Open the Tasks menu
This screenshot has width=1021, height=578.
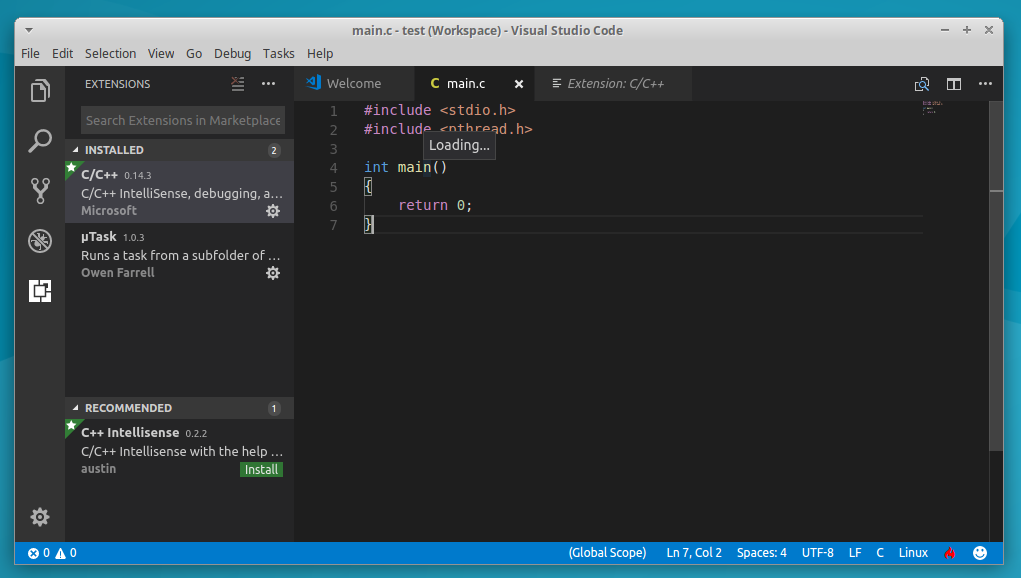tap(279, 53)
